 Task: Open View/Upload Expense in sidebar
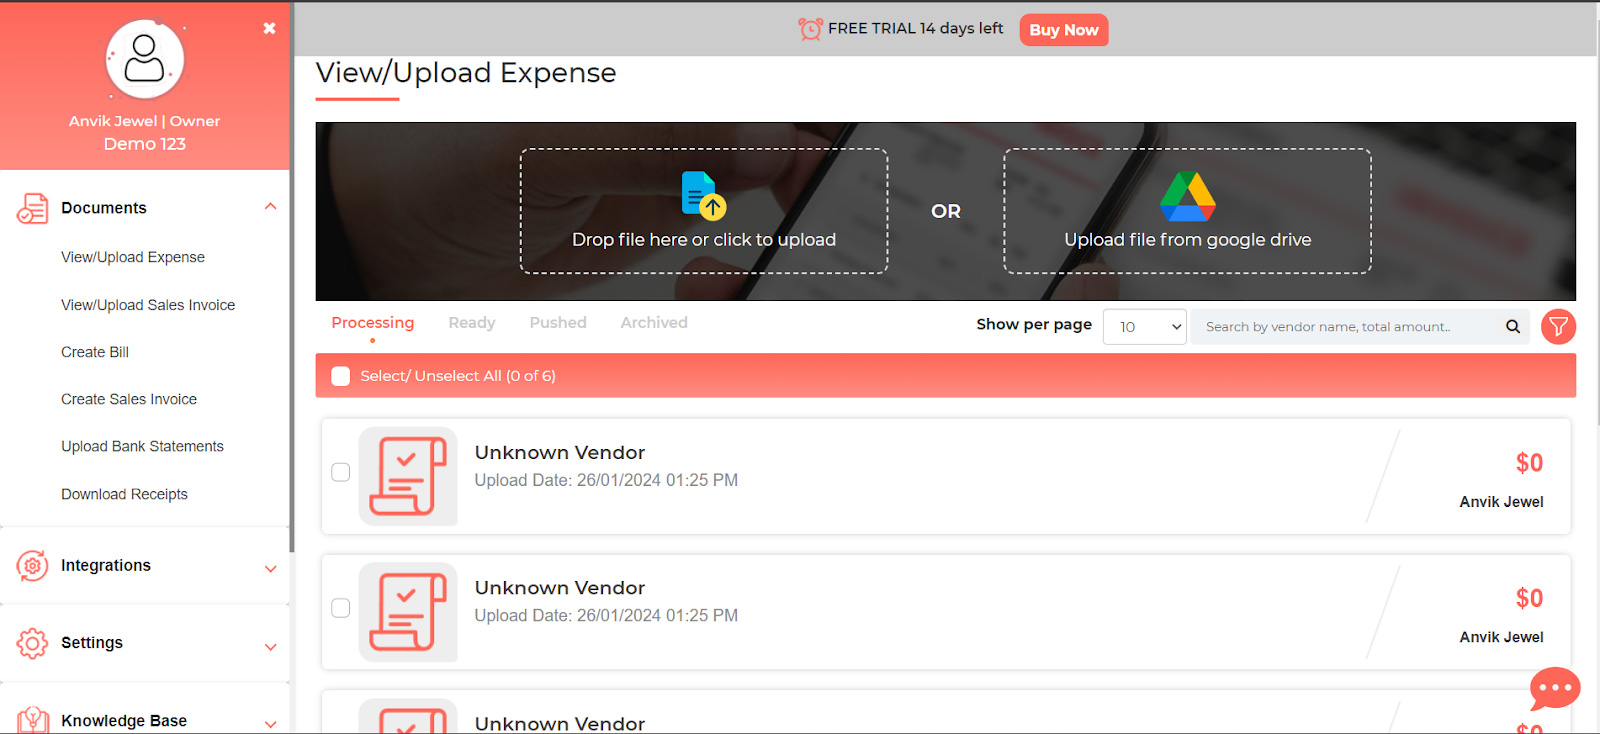click(133, 257)
